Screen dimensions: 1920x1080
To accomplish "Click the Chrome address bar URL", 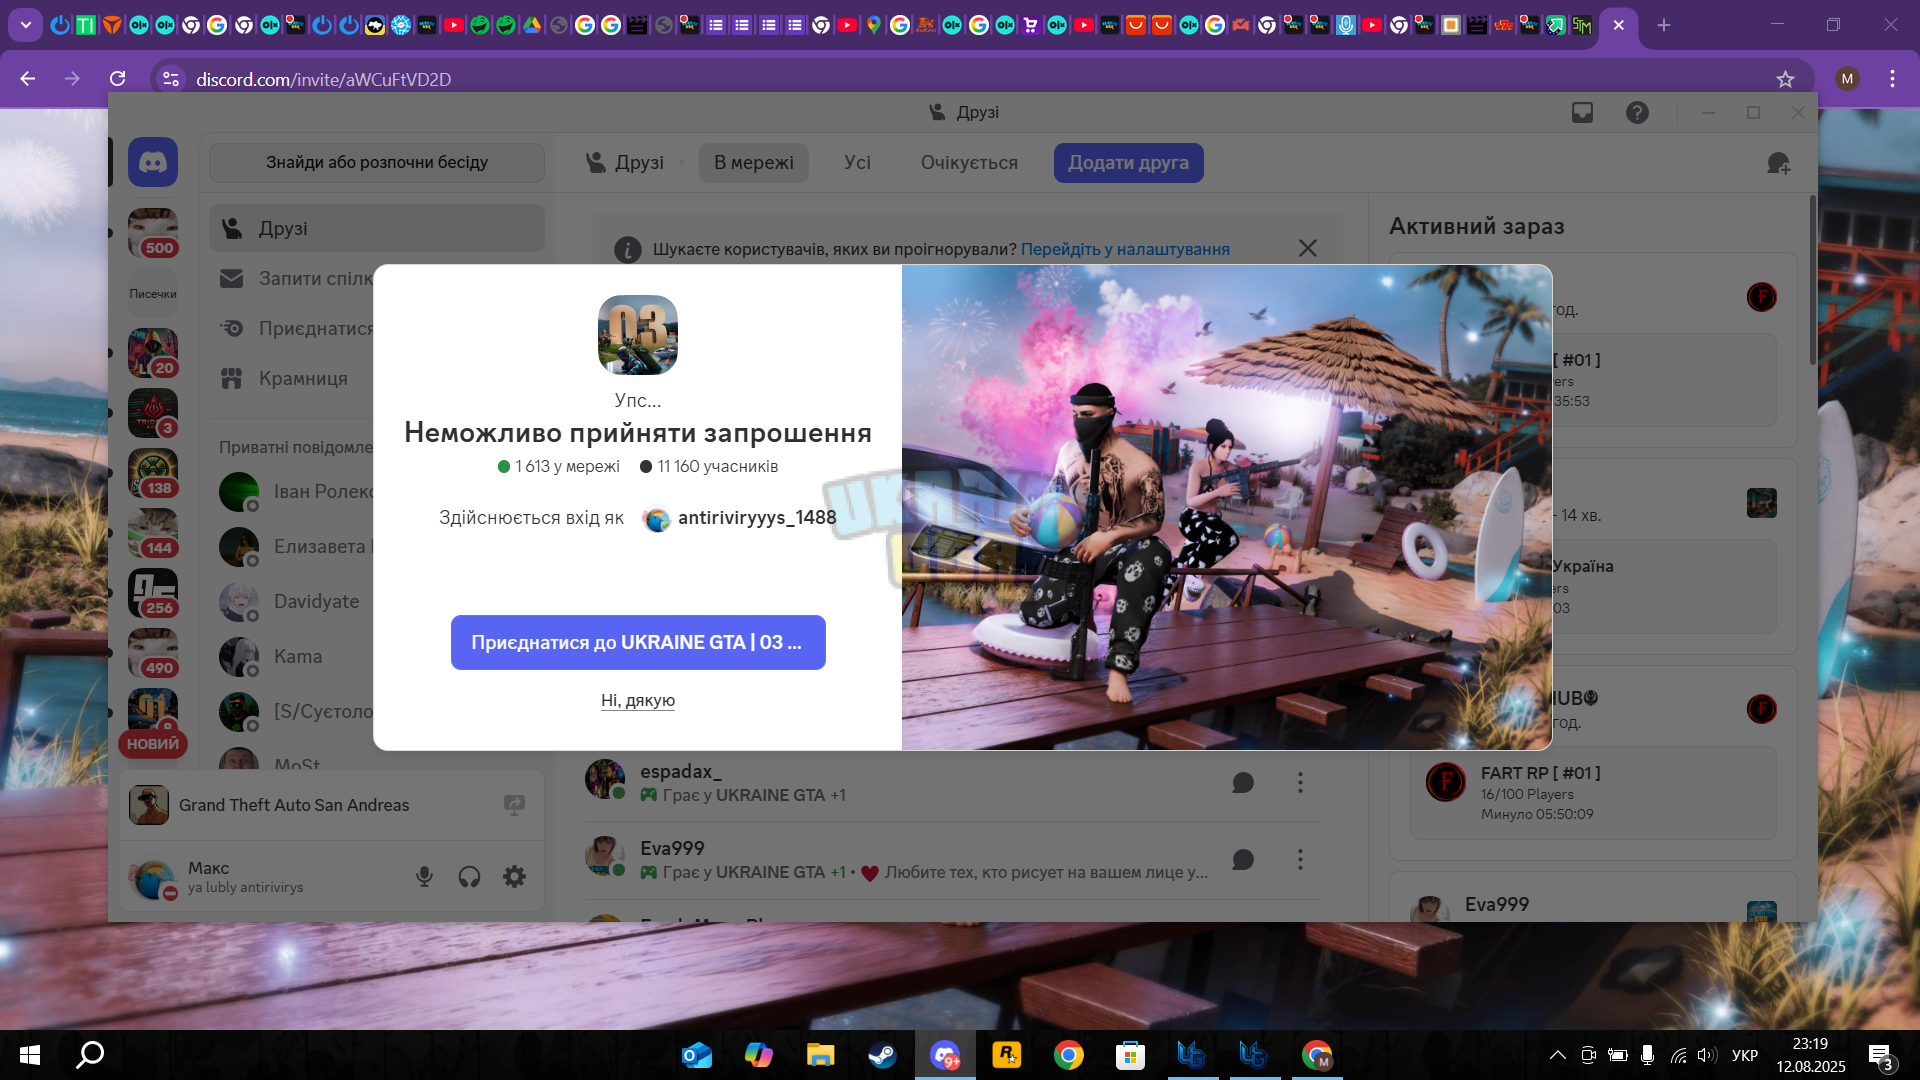I will (x=324, y=79).
